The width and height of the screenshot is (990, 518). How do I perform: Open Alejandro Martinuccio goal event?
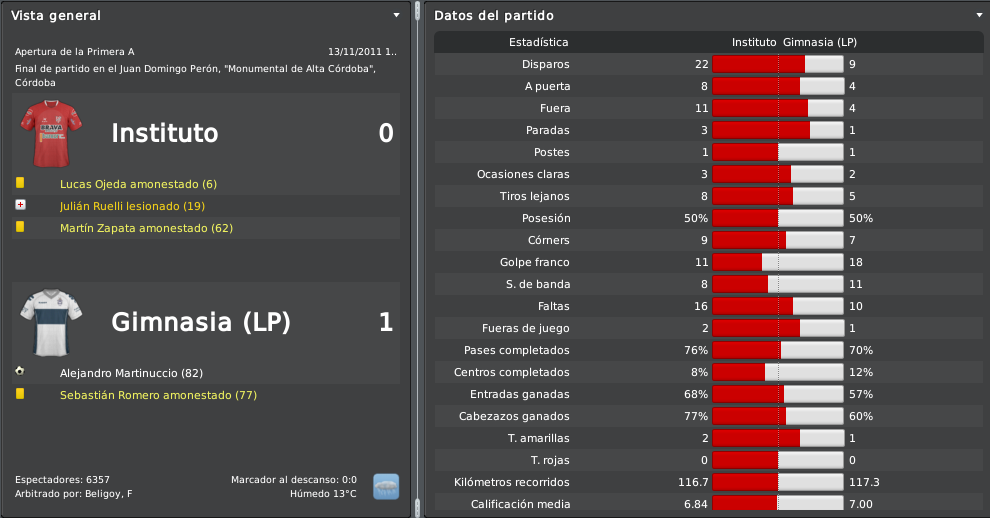(131, 373)
